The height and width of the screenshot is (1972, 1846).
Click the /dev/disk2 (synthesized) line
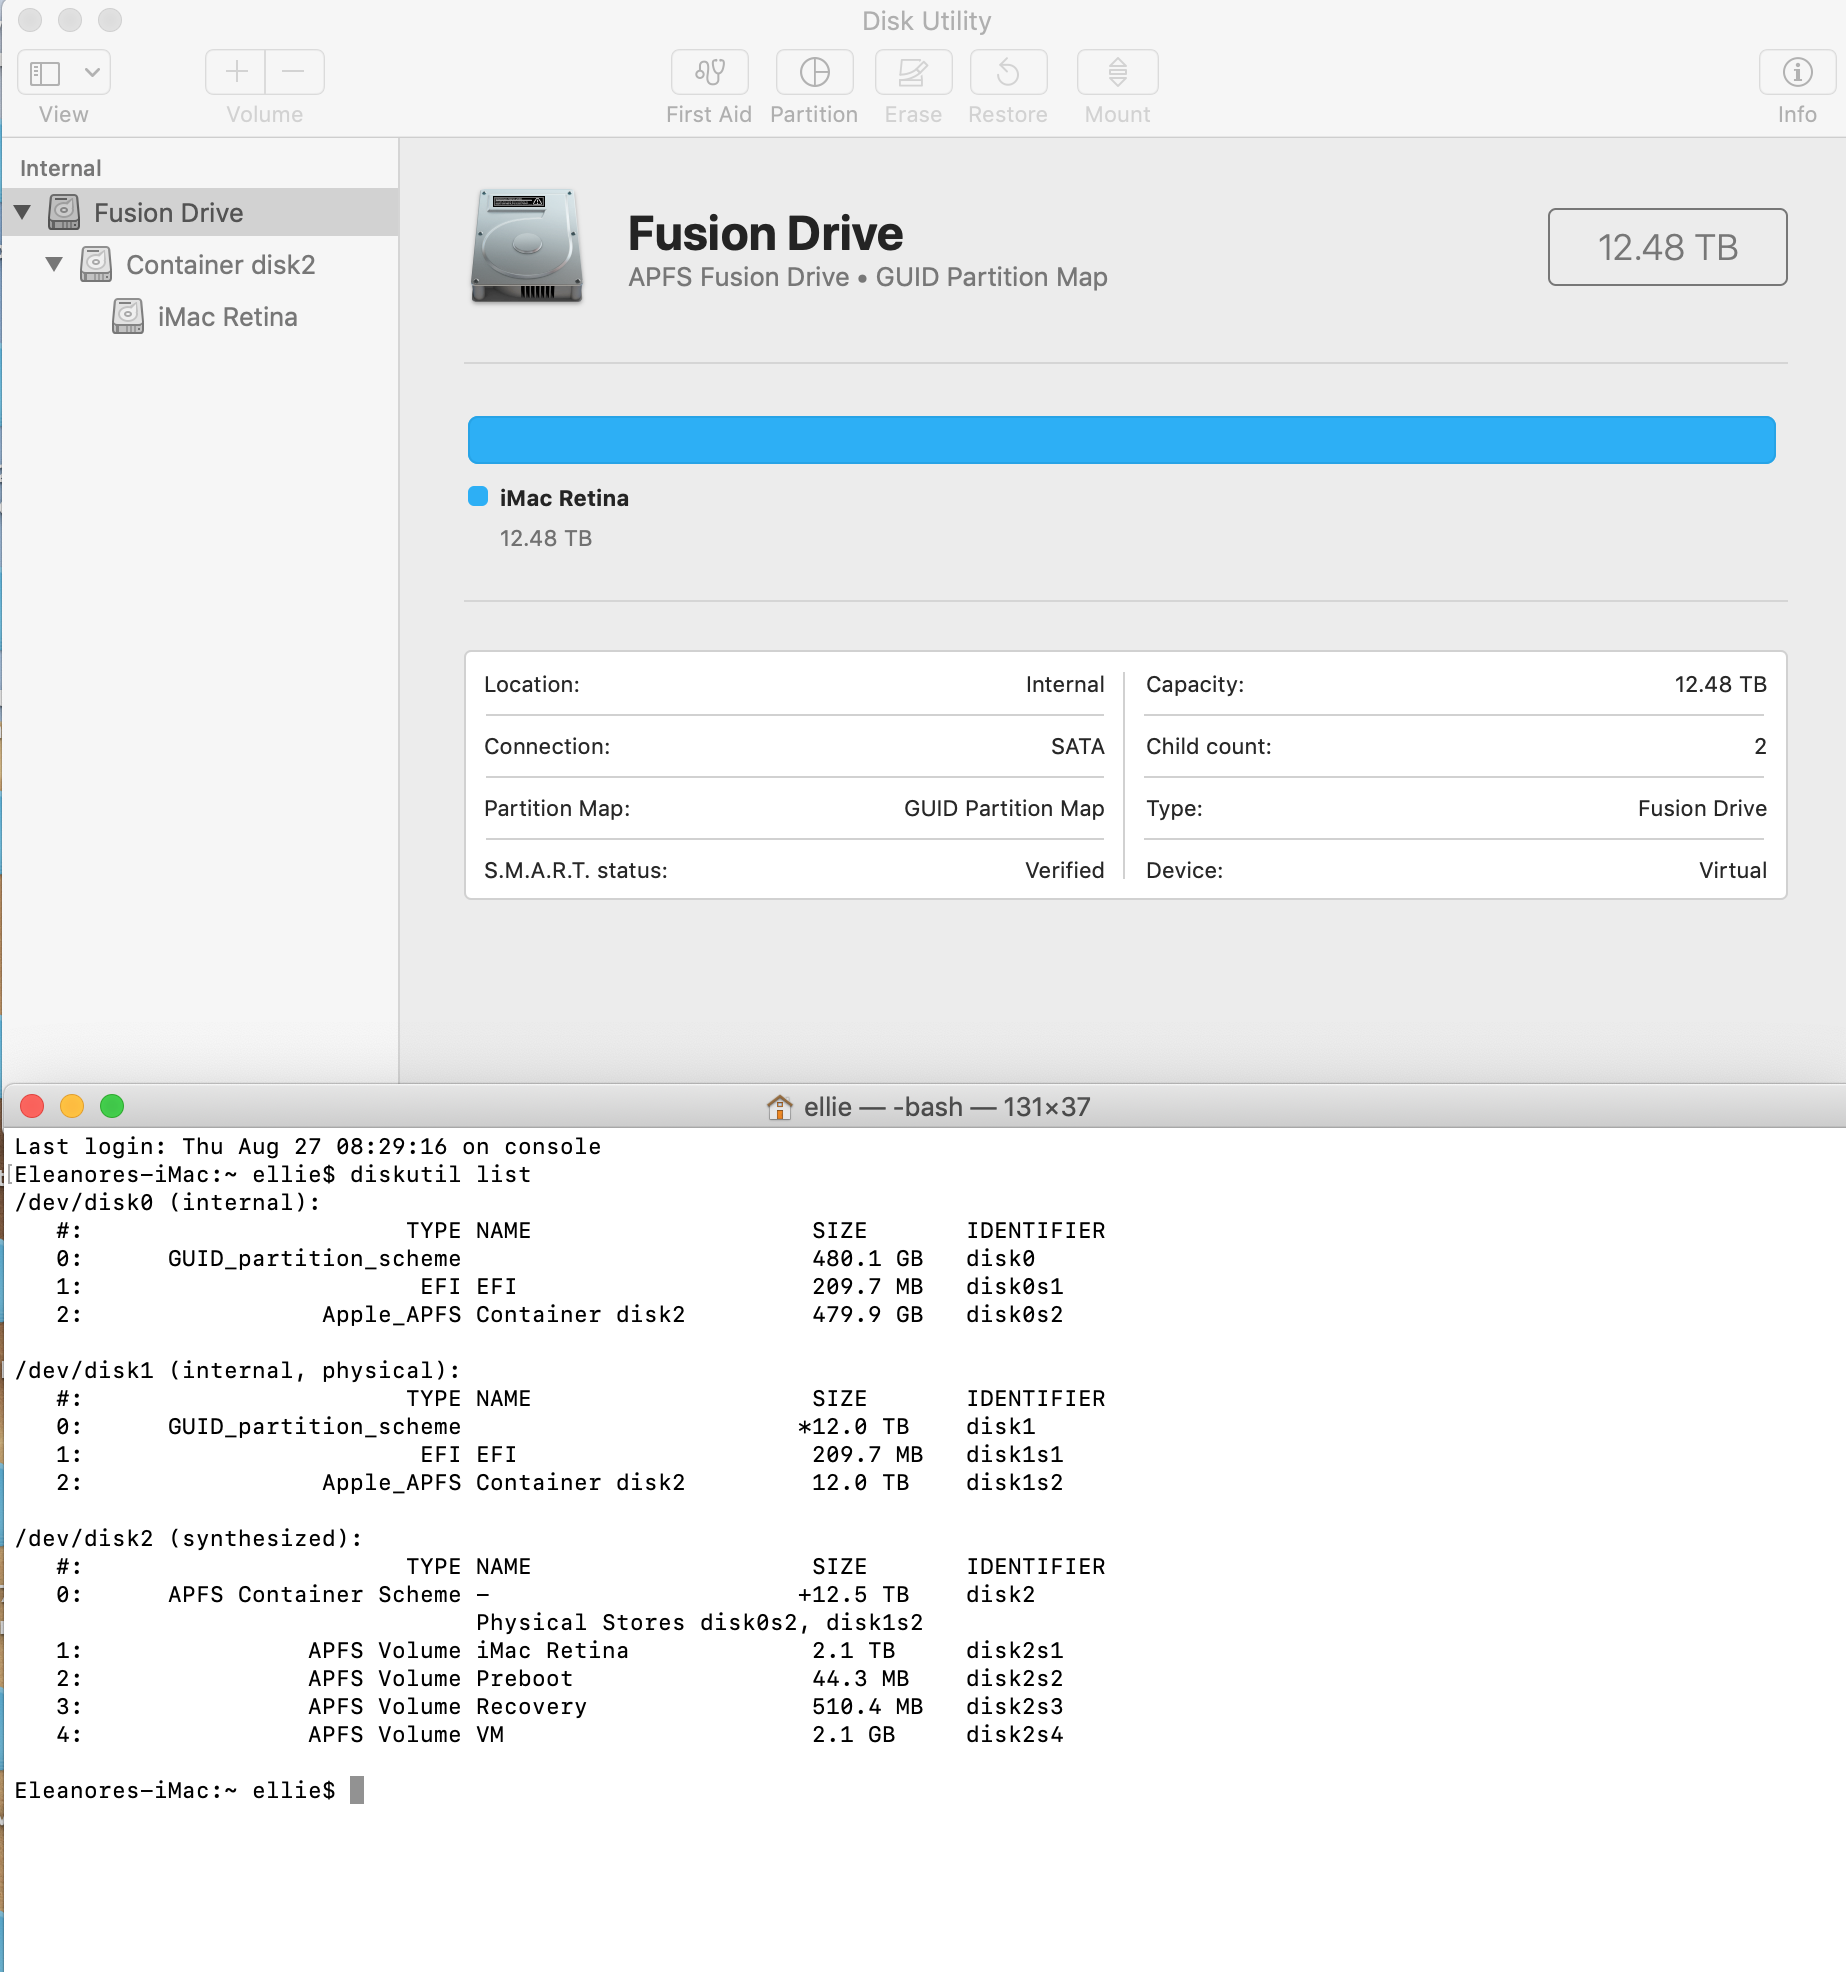pos(188,1538)
